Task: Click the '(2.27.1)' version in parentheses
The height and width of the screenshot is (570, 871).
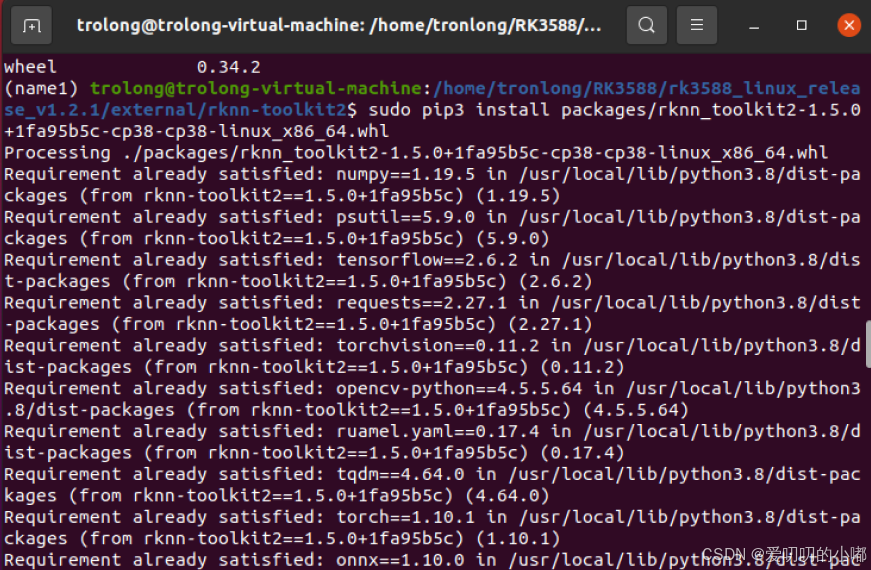Action: (550, 324)
